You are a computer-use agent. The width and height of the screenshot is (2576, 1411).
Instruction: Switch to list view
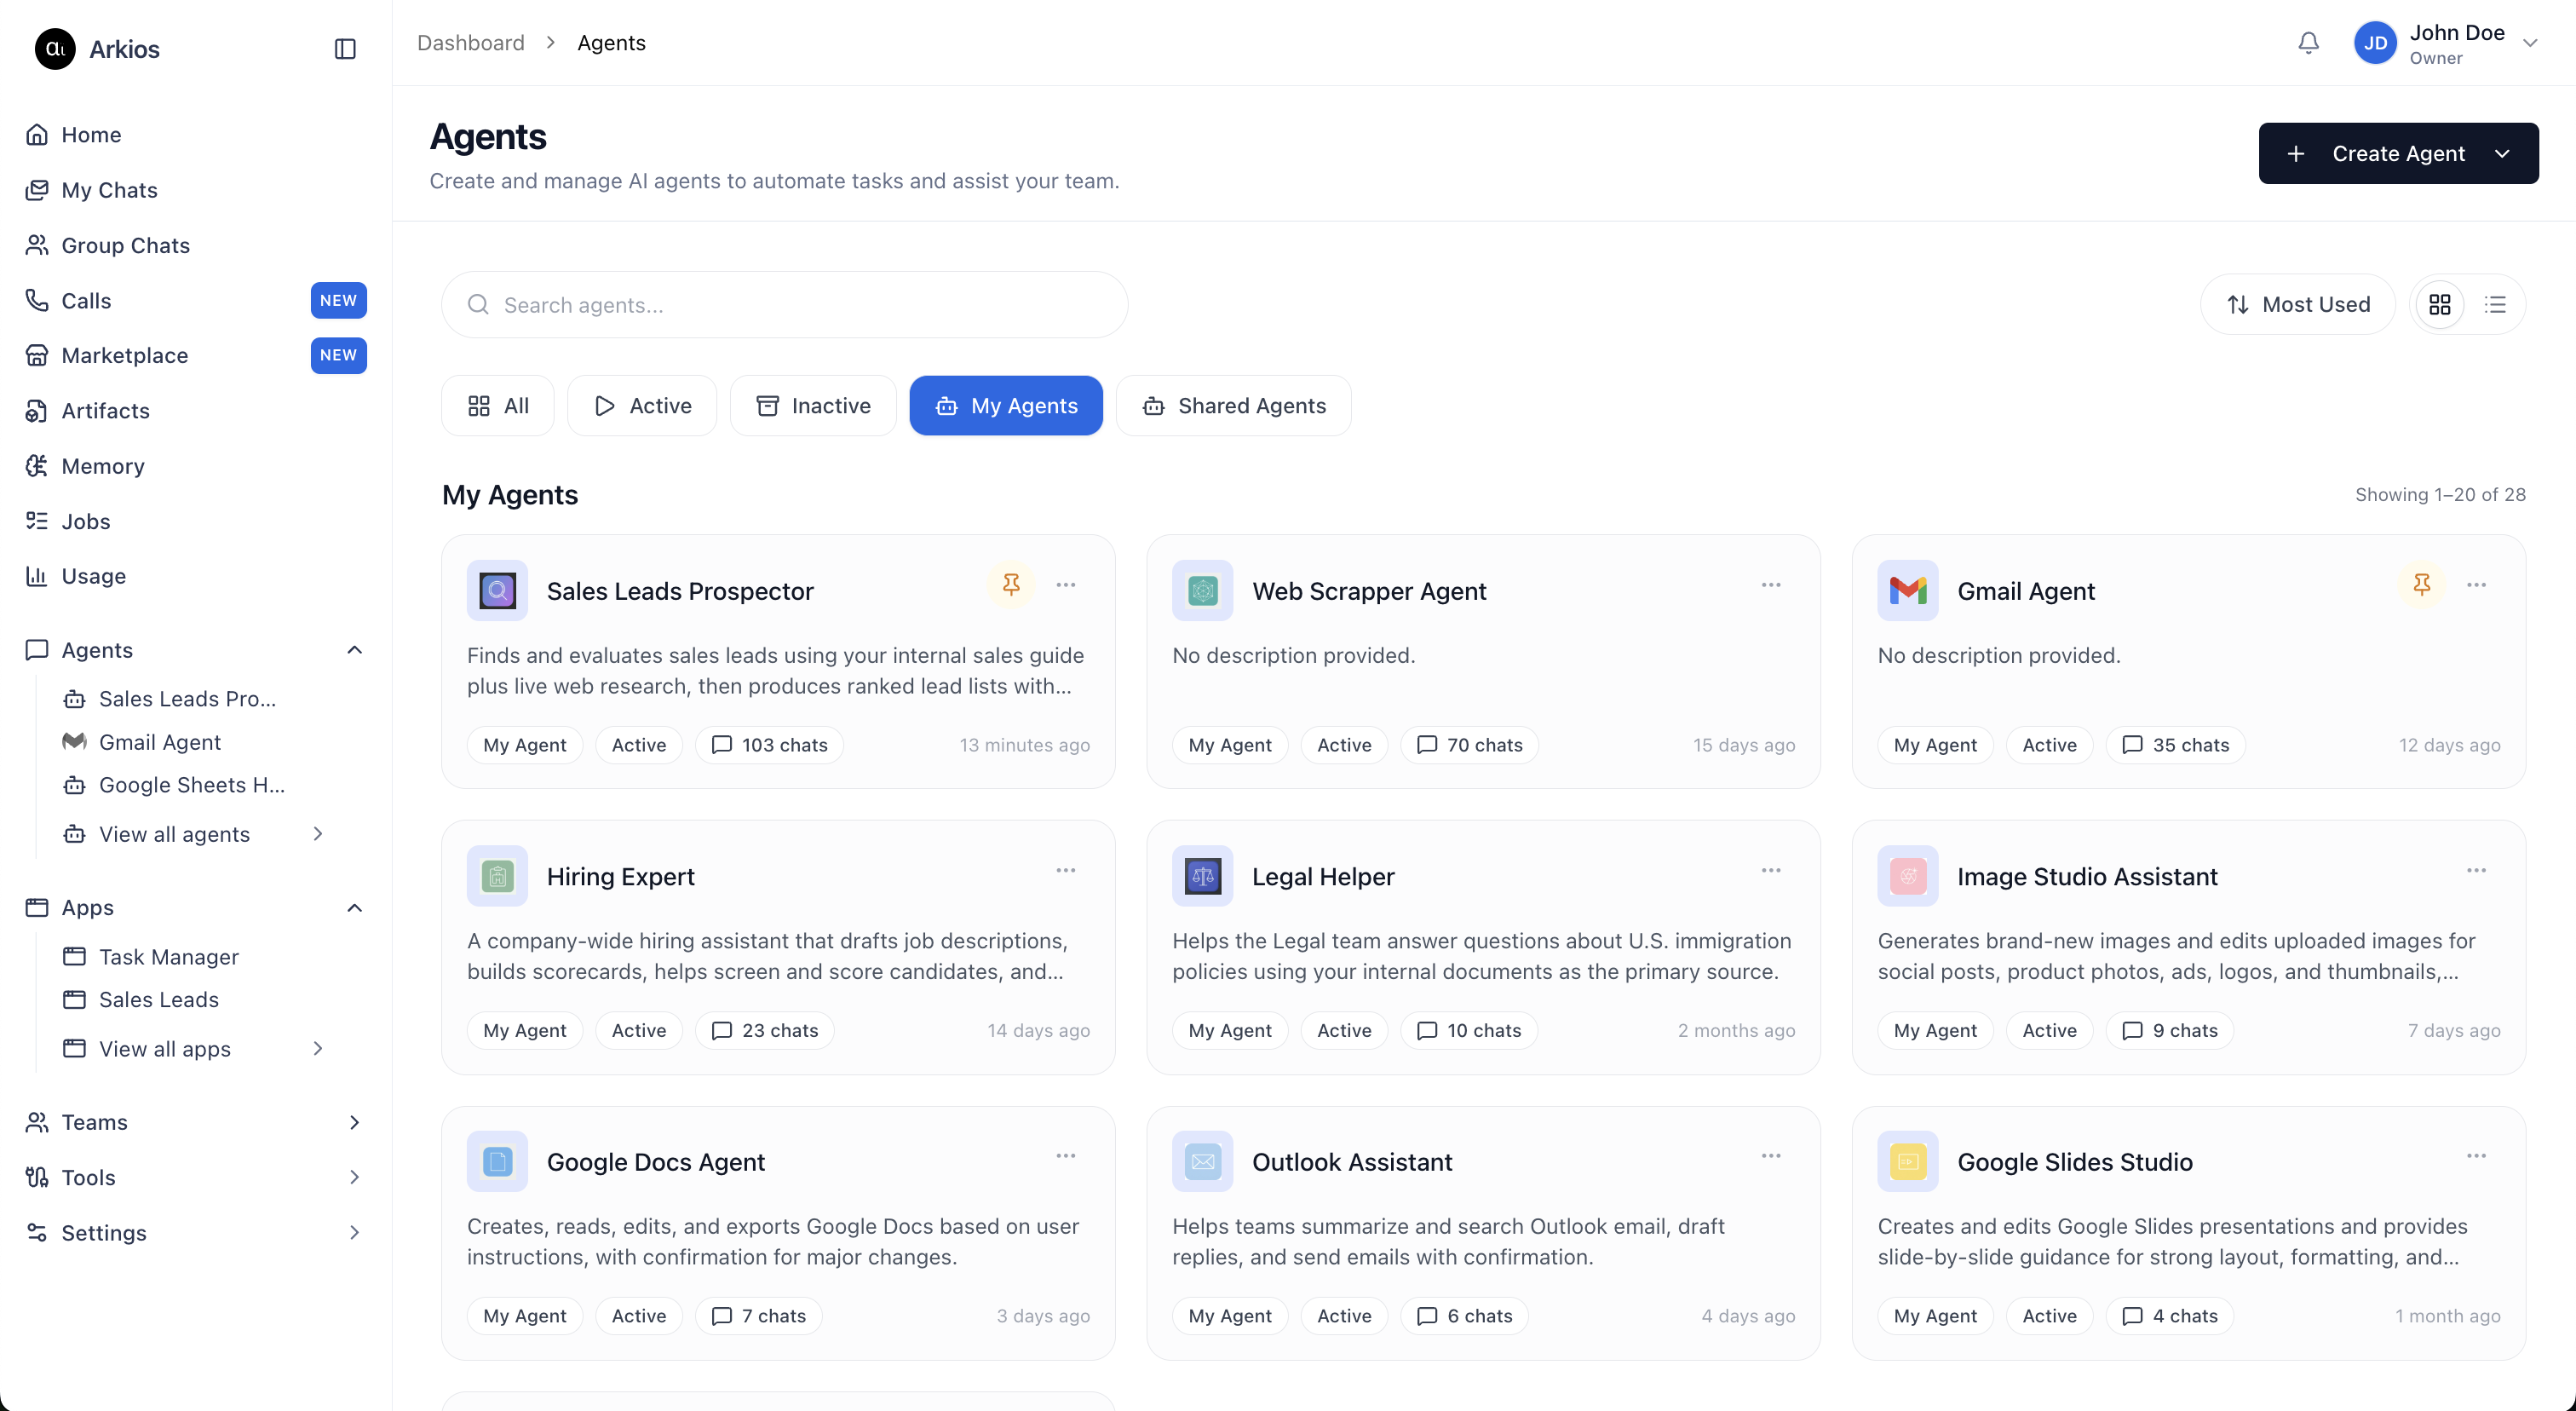pos(2495,304)
